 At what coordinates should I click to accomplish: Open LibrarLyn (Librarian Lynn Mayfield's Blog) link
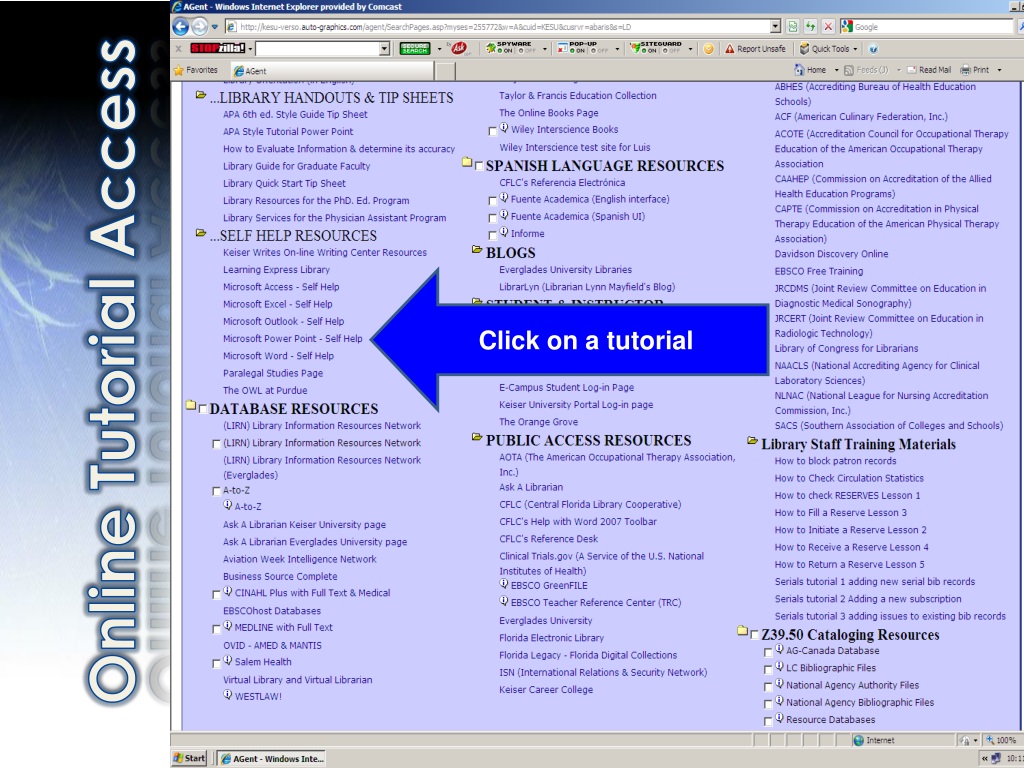[587, 287]
